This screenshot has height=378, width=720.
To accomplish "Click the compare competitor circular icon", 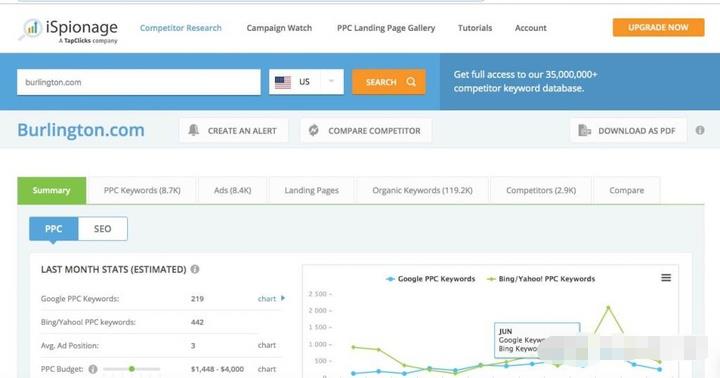I will (x=314, y=130).
